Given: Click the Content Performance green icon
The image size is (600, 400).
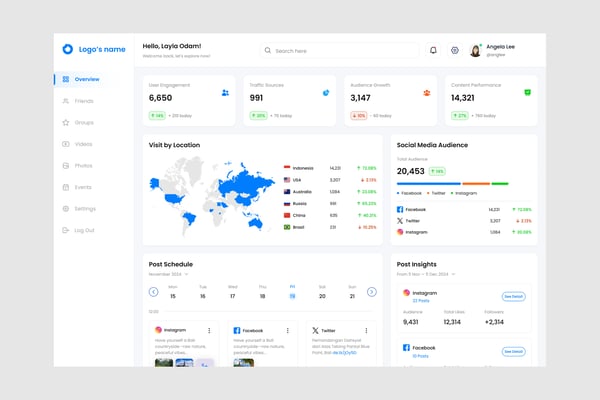Looking at the screenshot, I should (527, 92).
